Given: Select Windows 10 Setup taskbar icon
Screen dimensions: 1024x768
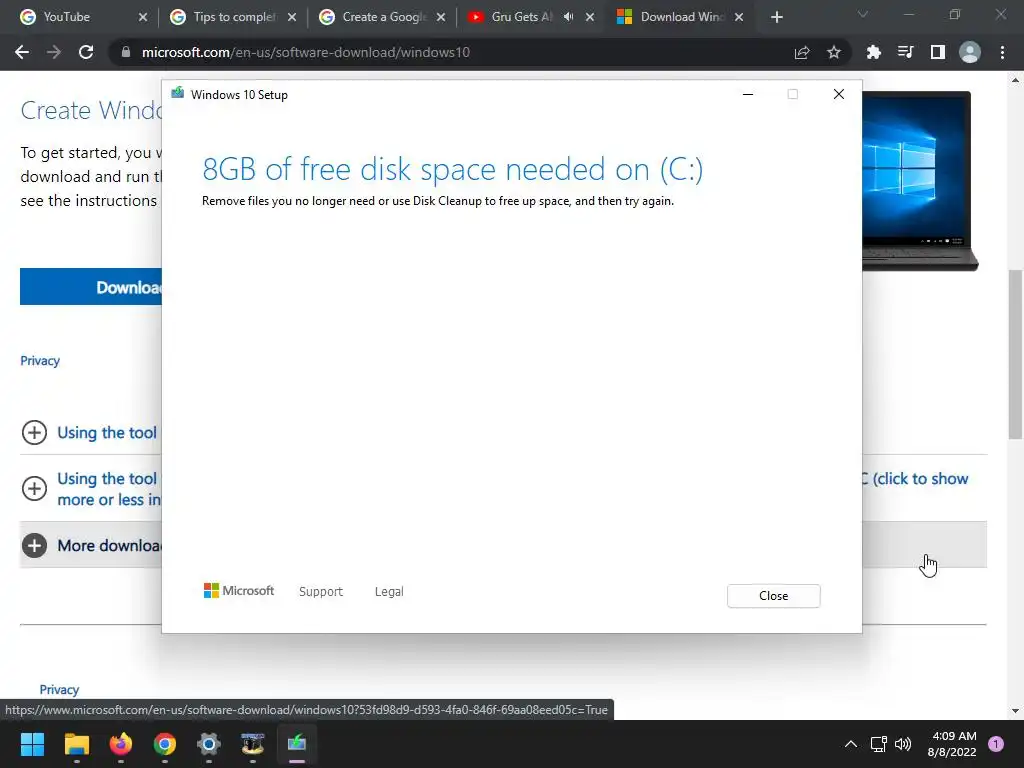Looking at the screenshot, I should pos(296,744).
